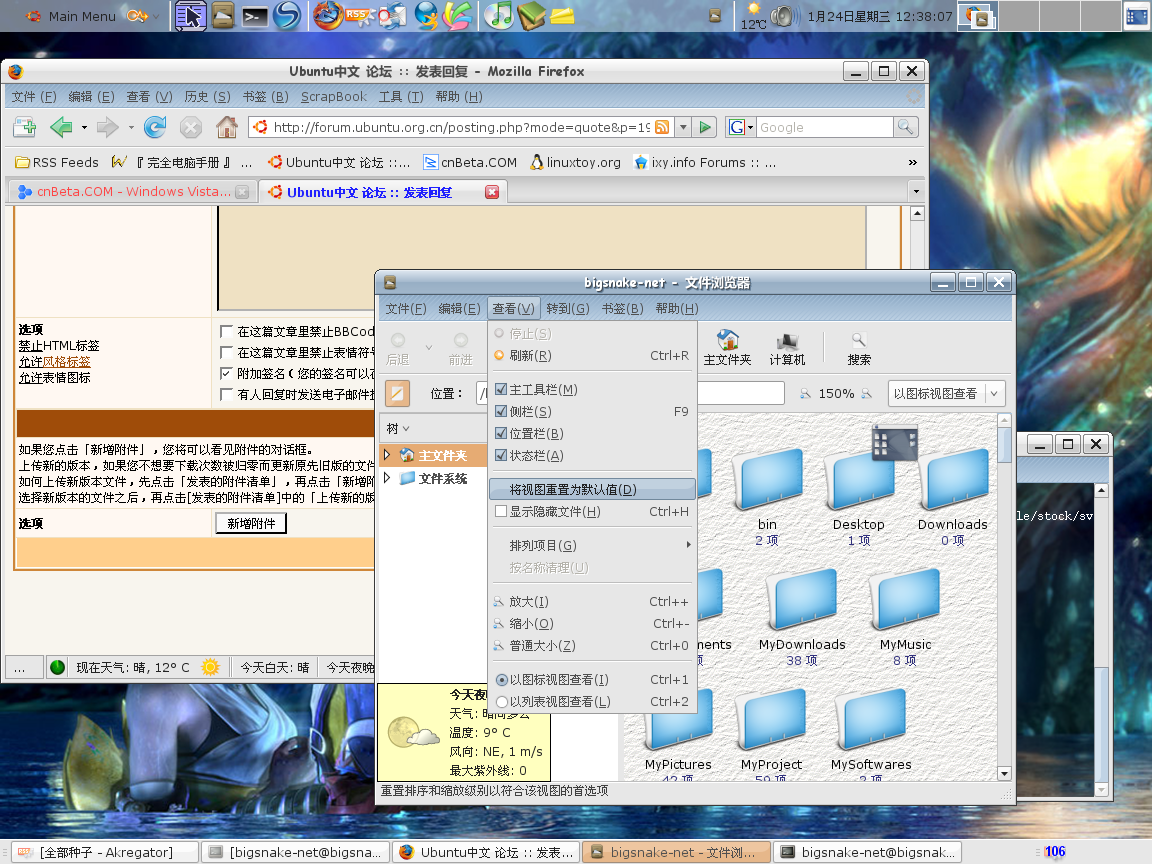Open the 转到 menu in the file browser
This screenshot has width=1152, height=864.
(x=567, y=309)
